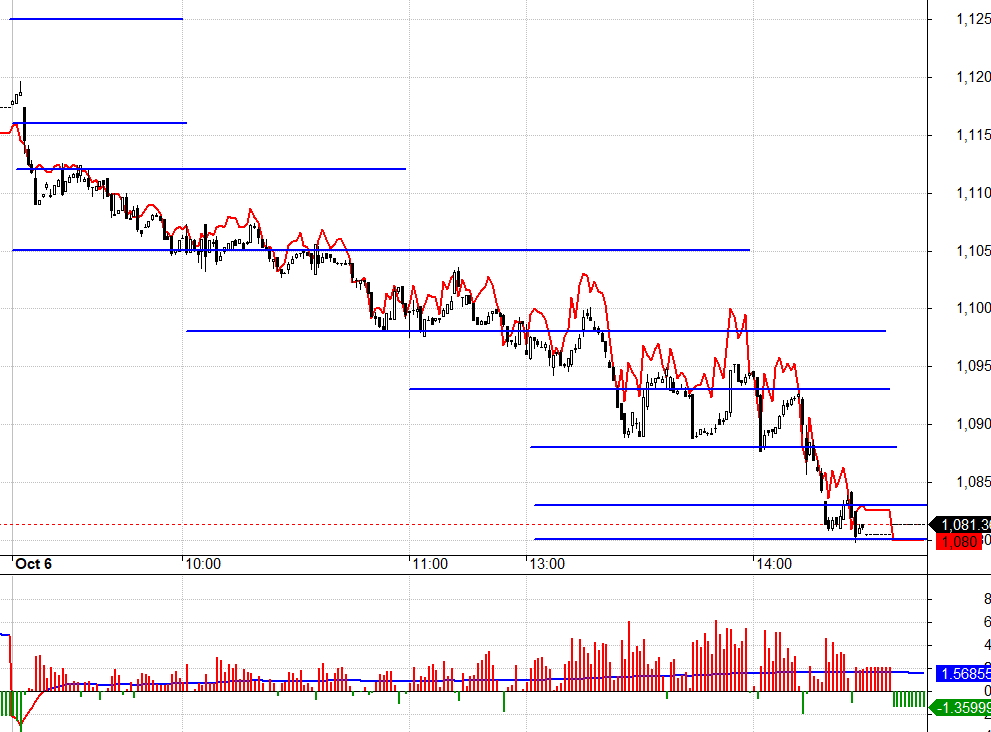Click the 11:00 time axis label
Viewport: 991px width, 732px height.
[430, 564]
